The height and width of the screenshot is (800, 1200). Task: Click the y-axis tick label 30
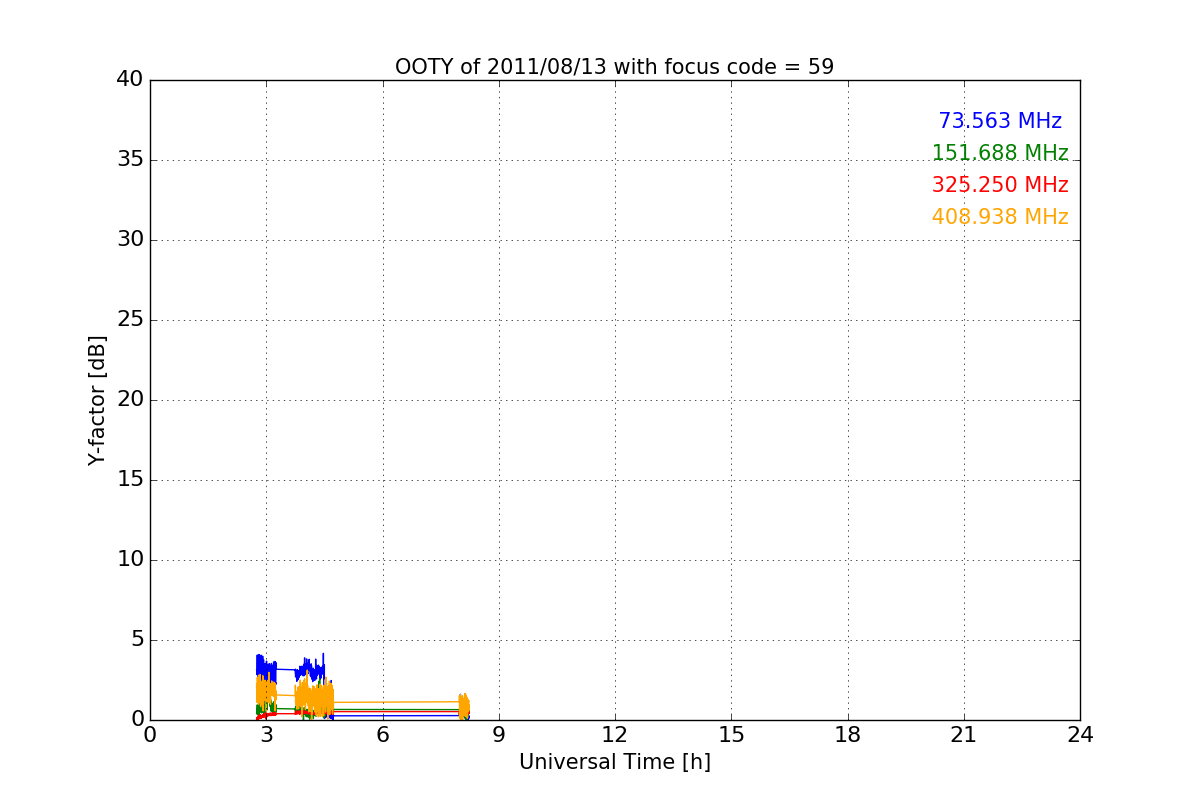(x=130, y=240)
